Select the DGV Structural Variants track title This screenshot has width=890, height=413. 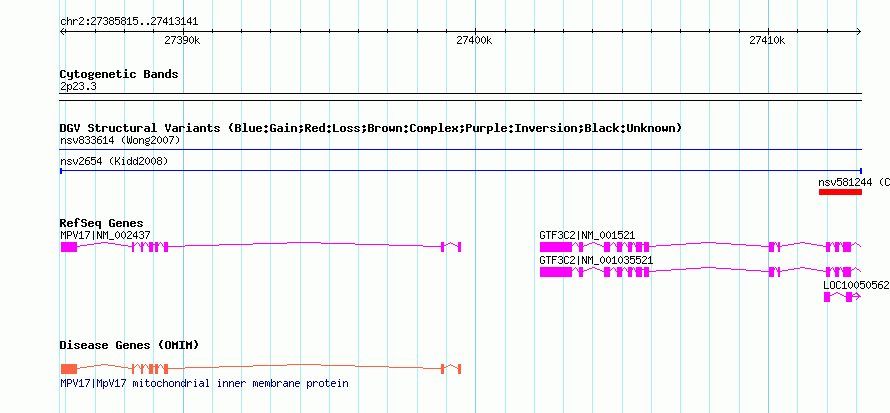click(371, 128)
